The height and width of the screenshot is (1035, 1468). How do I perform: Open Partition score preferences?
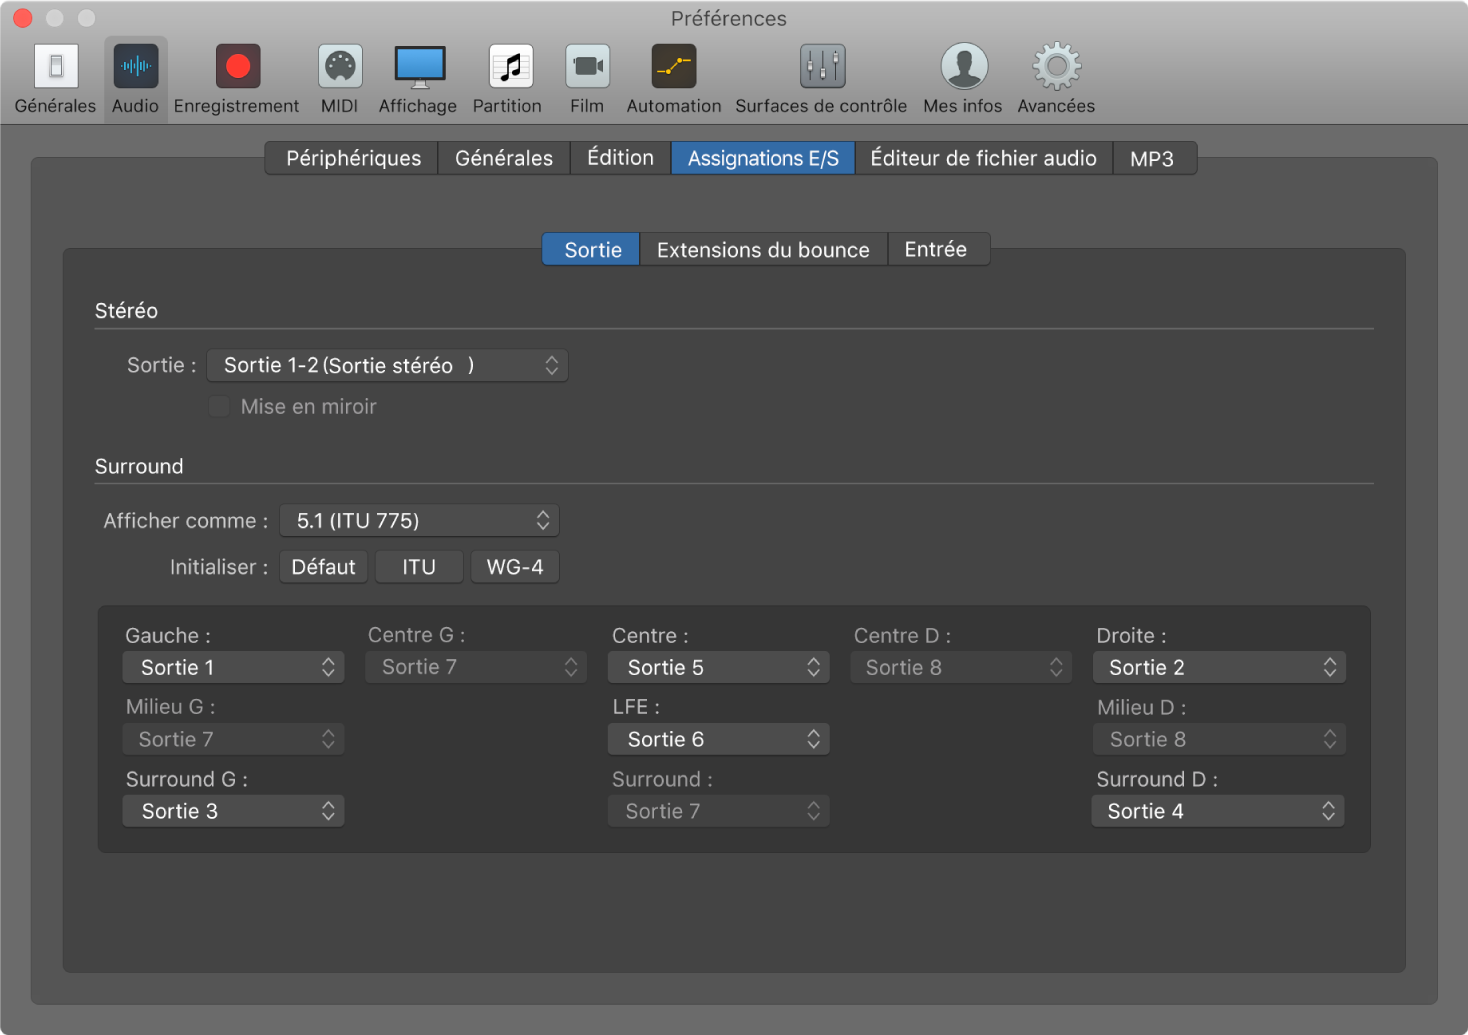coord(510,67)
